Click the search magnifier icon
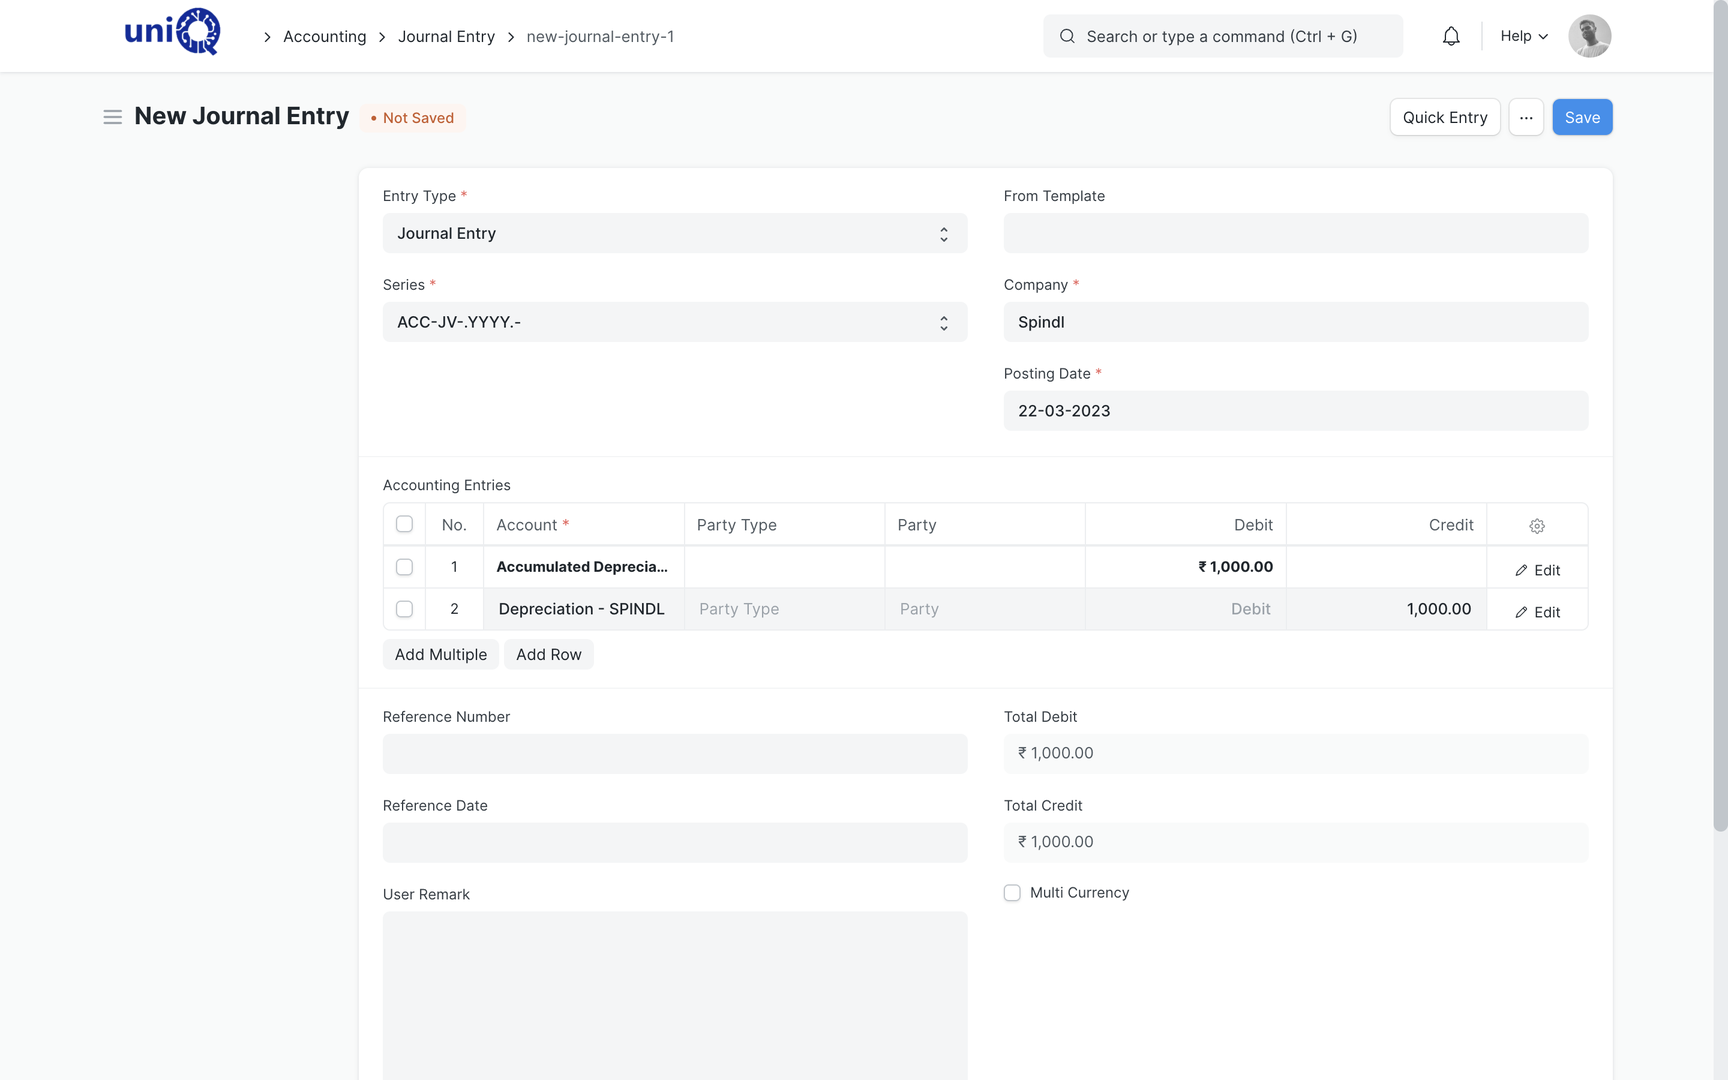The width and height of the screenshot is (1728, 1080). (x=1067, y=36)
